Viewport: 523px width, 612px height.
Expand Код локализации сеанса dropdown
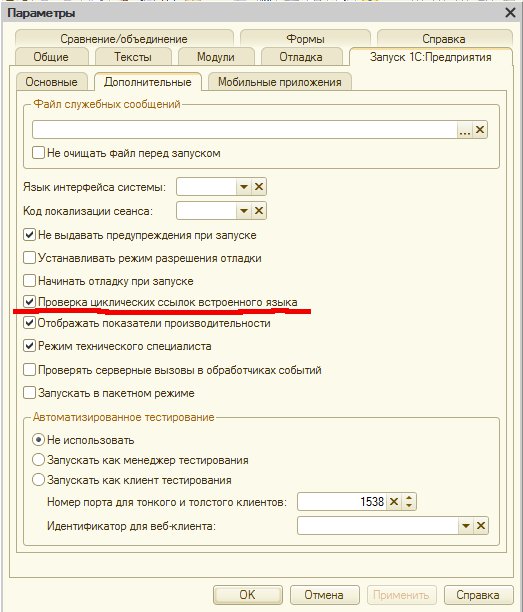point(244,211)
